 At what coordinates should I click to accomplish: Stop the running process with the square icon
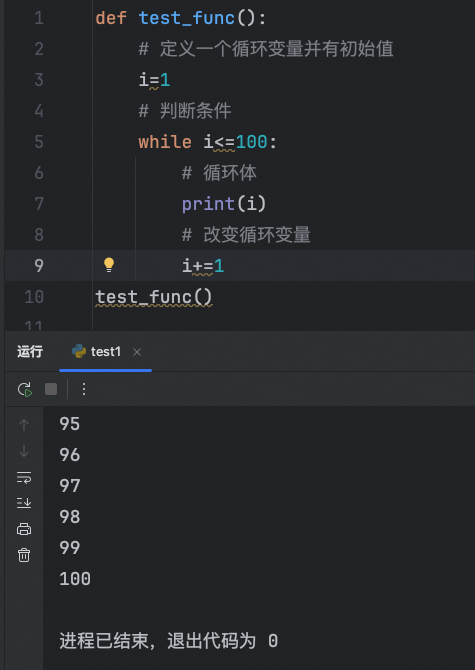[x=51, y=389]
